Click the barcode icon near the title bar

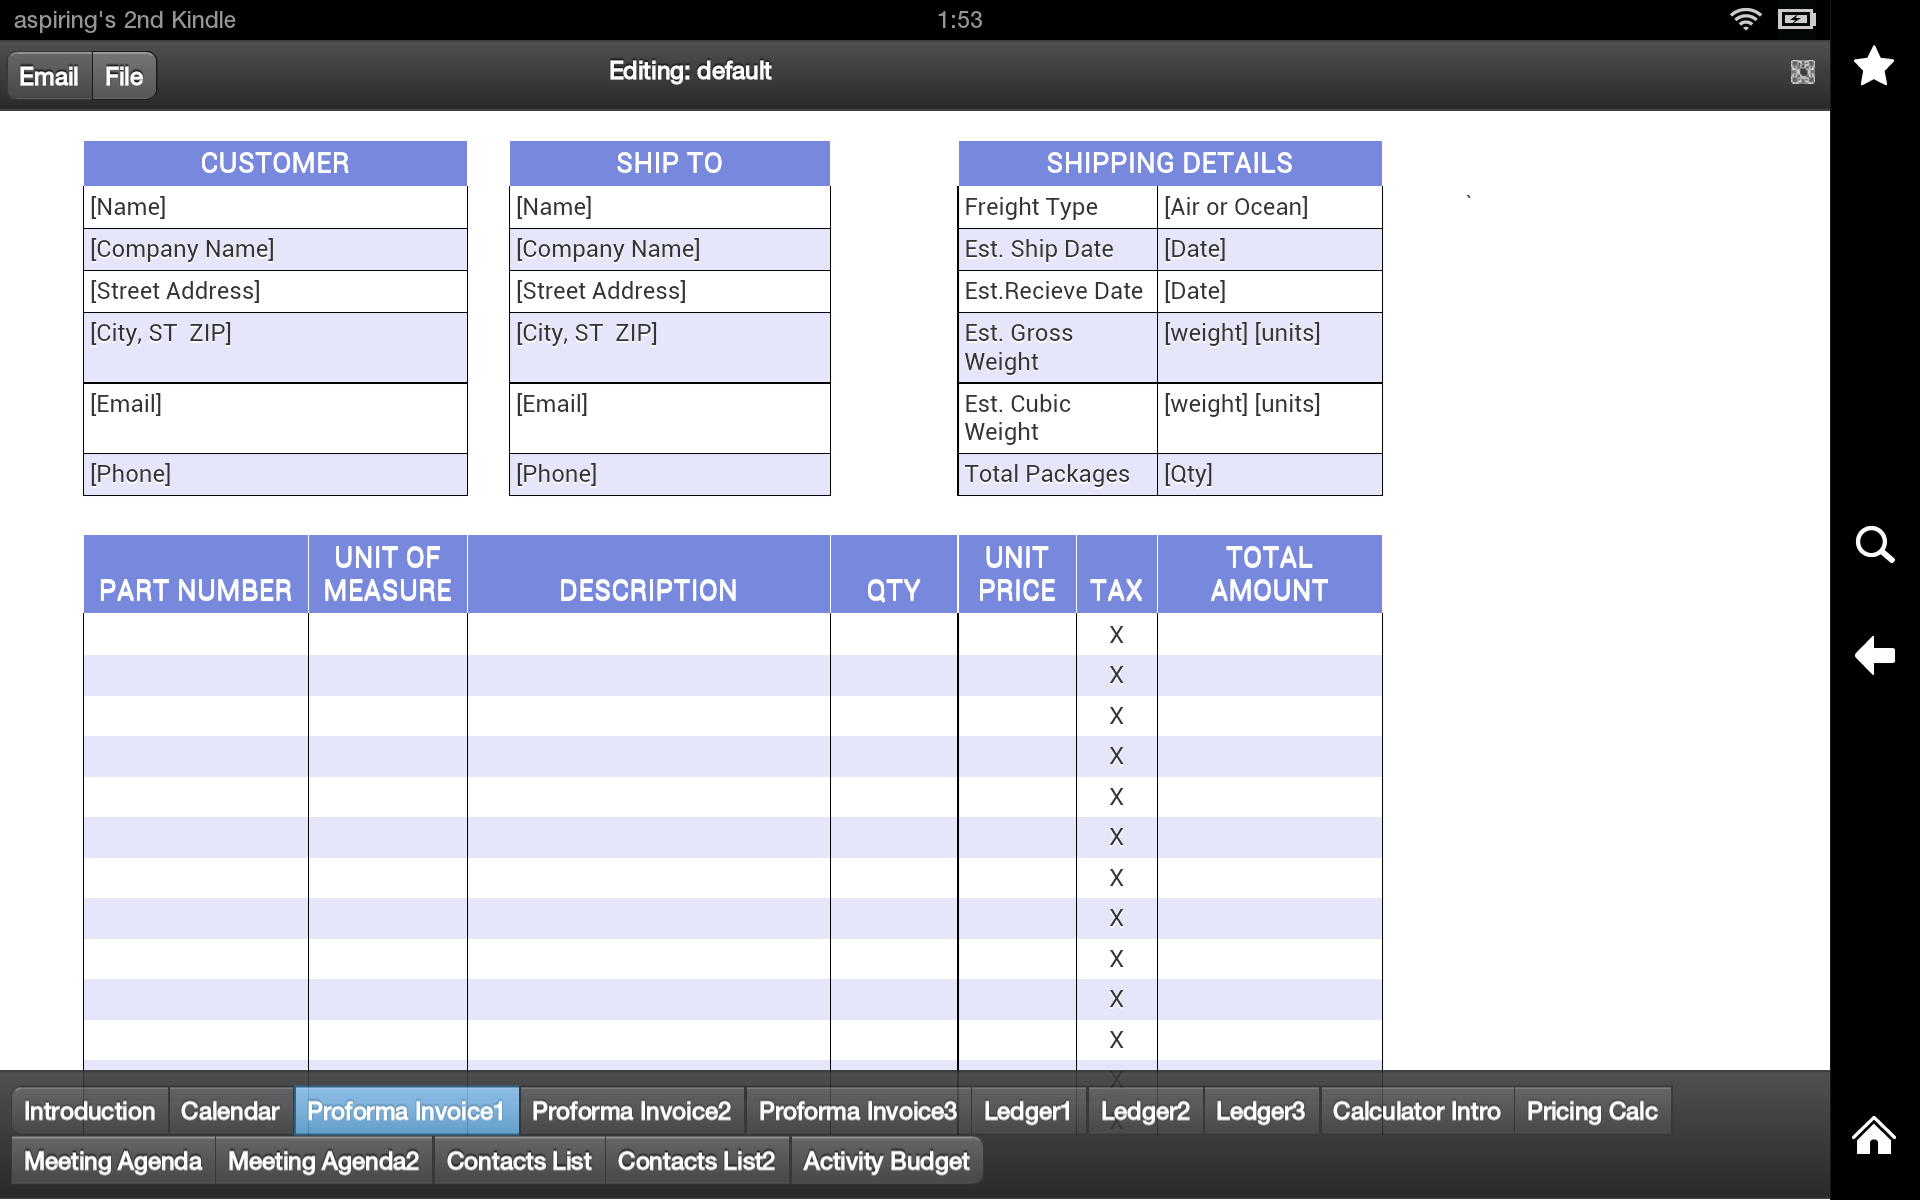1801,71
